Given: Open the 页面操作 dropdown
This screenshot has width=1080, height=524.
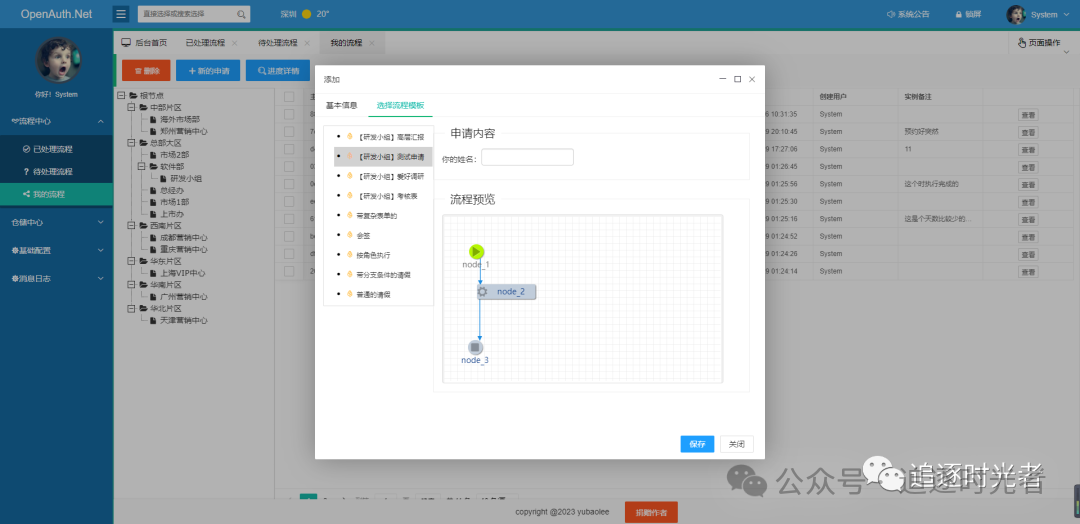Looking at the screenshot, I should (1039, 43).
